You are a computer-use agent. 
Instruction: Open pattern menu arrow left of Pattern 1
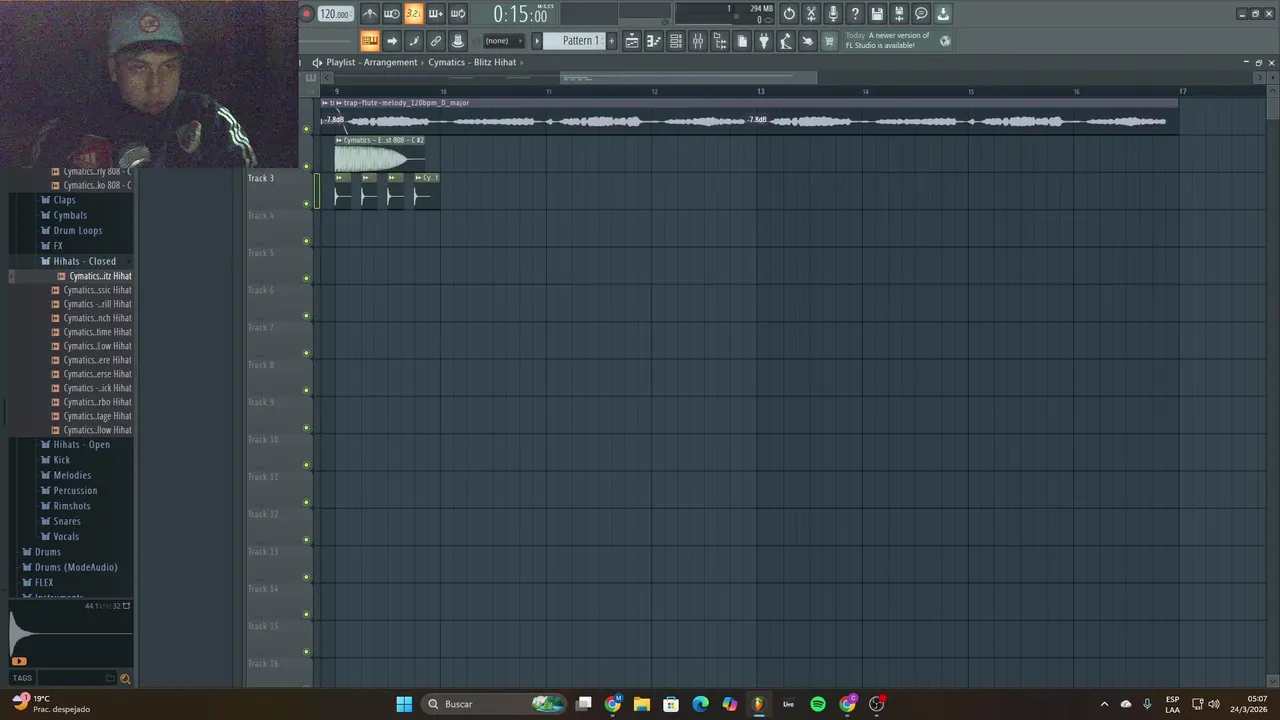point(536,41)
